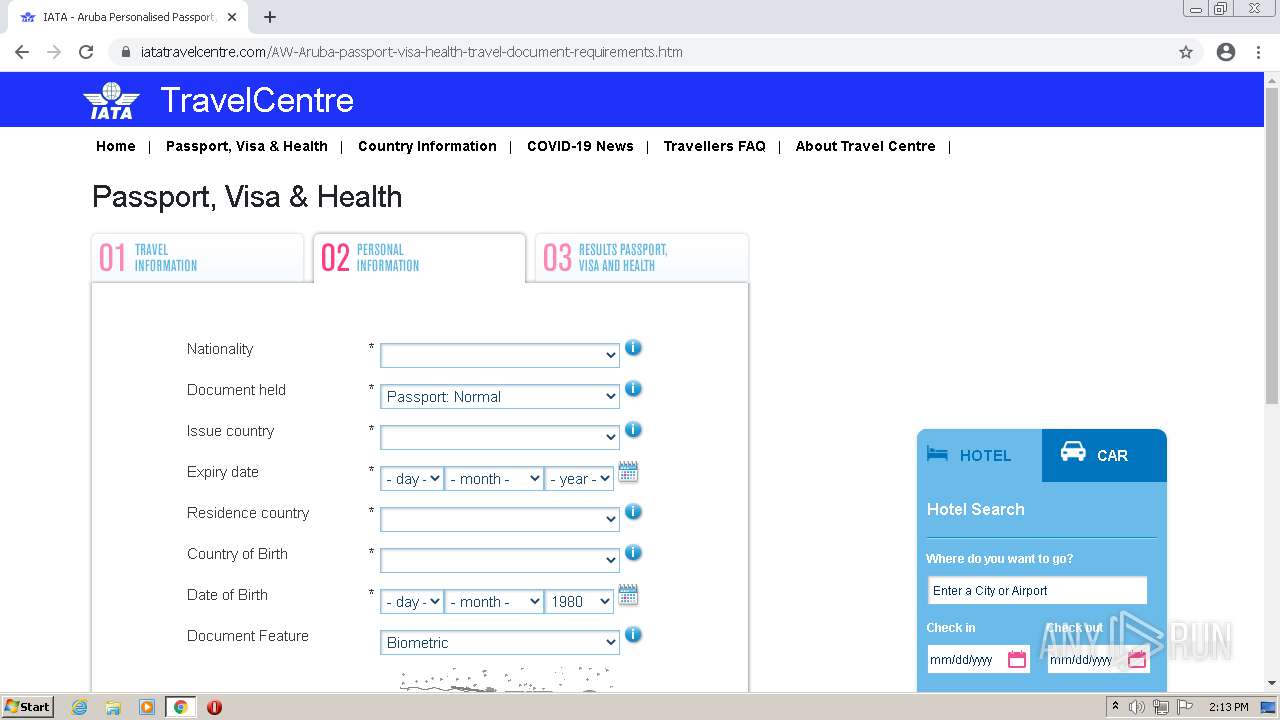Expand the Issue country dropdown
Screen dimensions: 1280x720
[x=500, y=438]
